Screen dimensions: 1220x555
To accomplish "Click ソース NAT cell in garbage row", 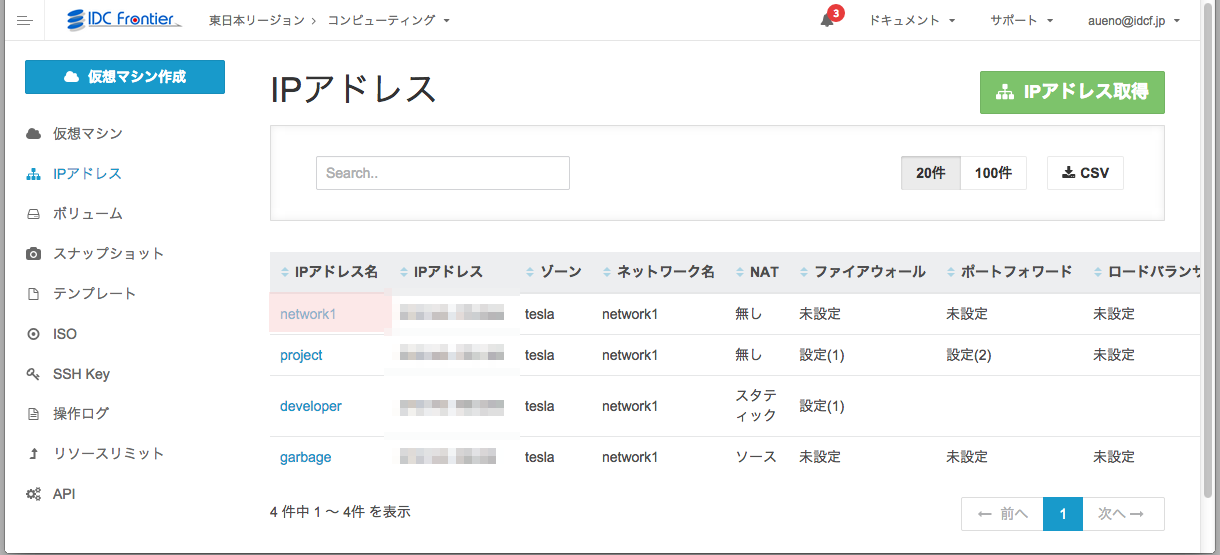I will pos(756,457).
